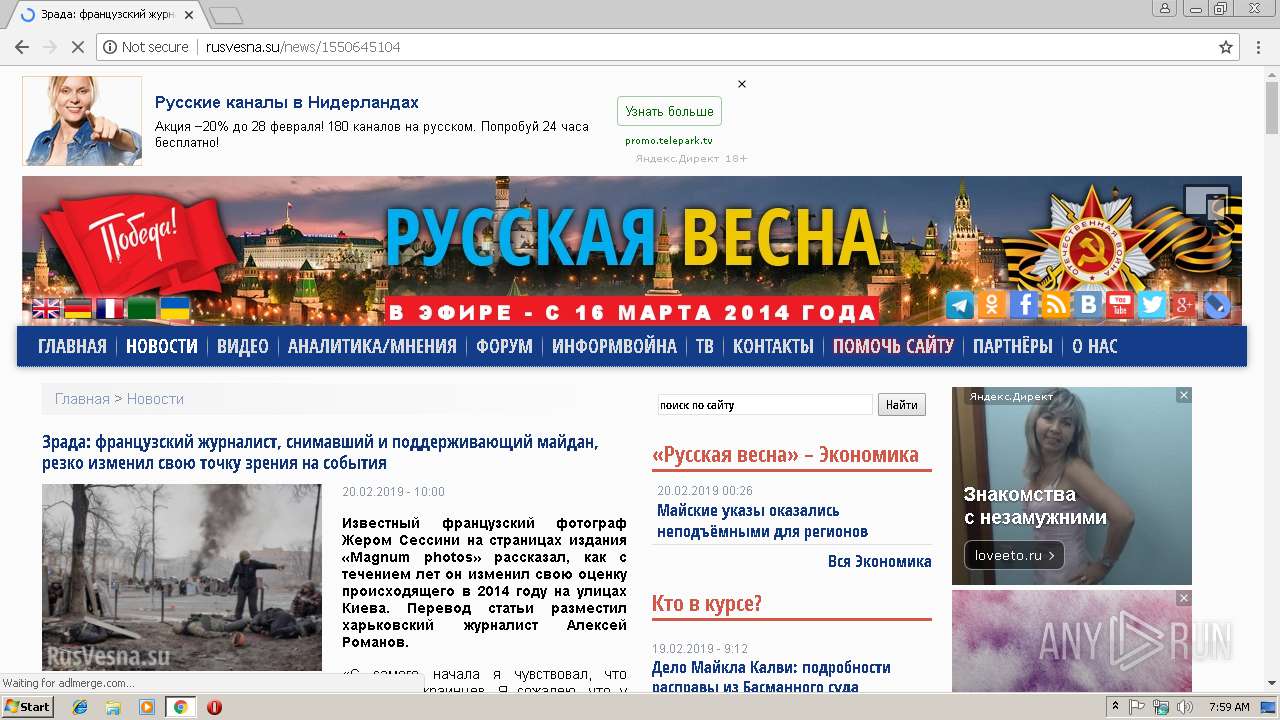
Task: Focus the site search field
Action: [x=765, y=405]
